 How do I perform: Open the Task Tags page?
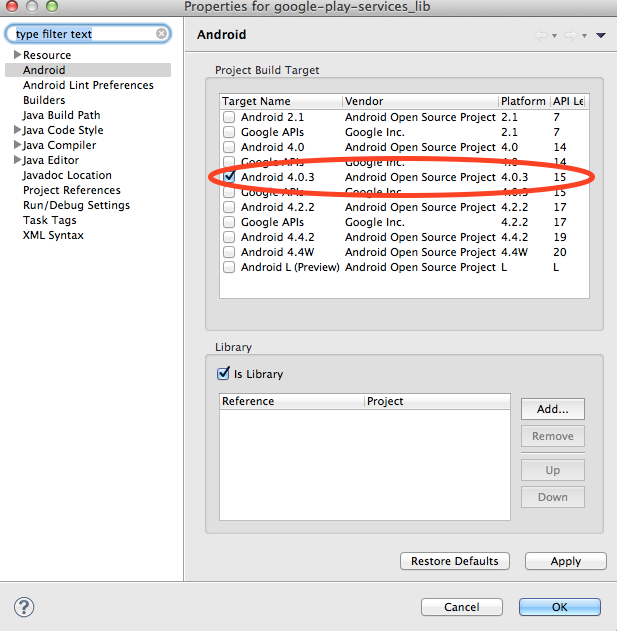click(50, 220)
